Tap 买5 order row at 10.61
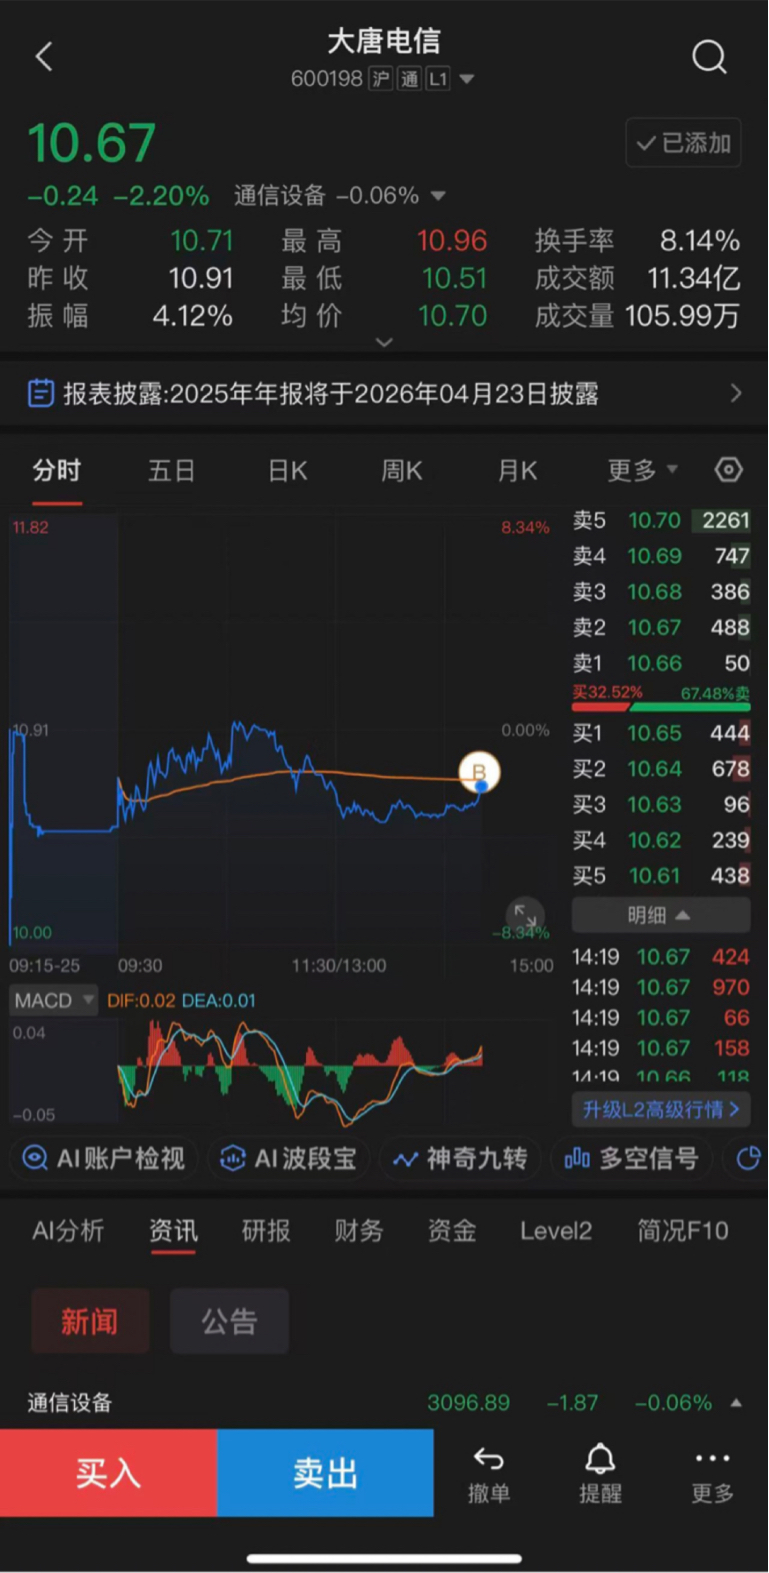The width and height of the screenshot is (769, 1573). point(661,876)
